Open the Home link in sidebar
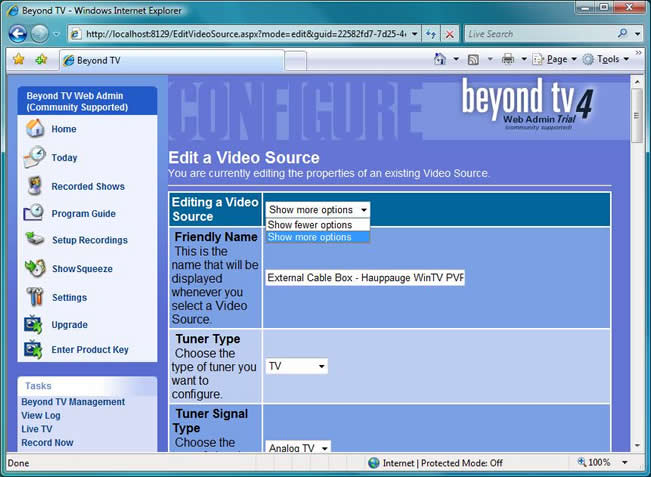Screen dimensions: 651x477 coord(64,129)
